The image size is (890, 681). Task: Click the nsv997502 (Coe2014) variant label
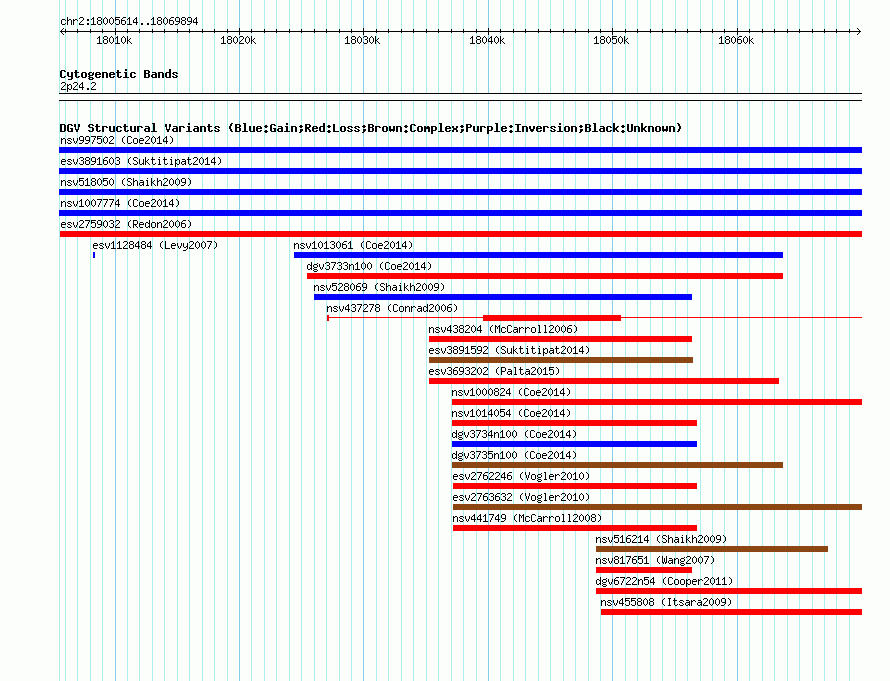coord(117,140)
